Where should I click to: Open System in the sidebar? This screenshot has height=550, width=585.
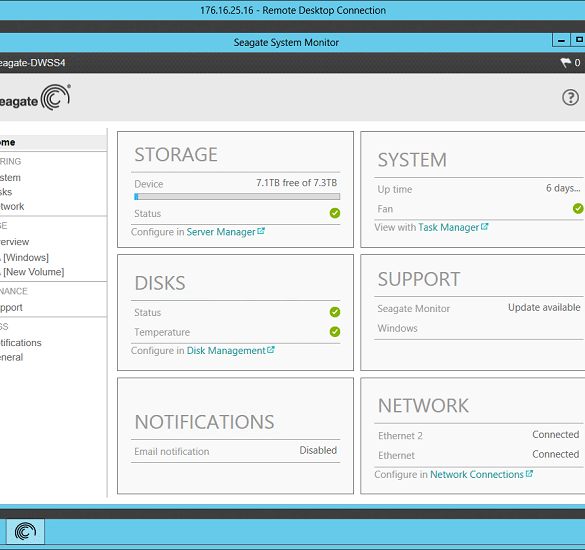[10, 178]
